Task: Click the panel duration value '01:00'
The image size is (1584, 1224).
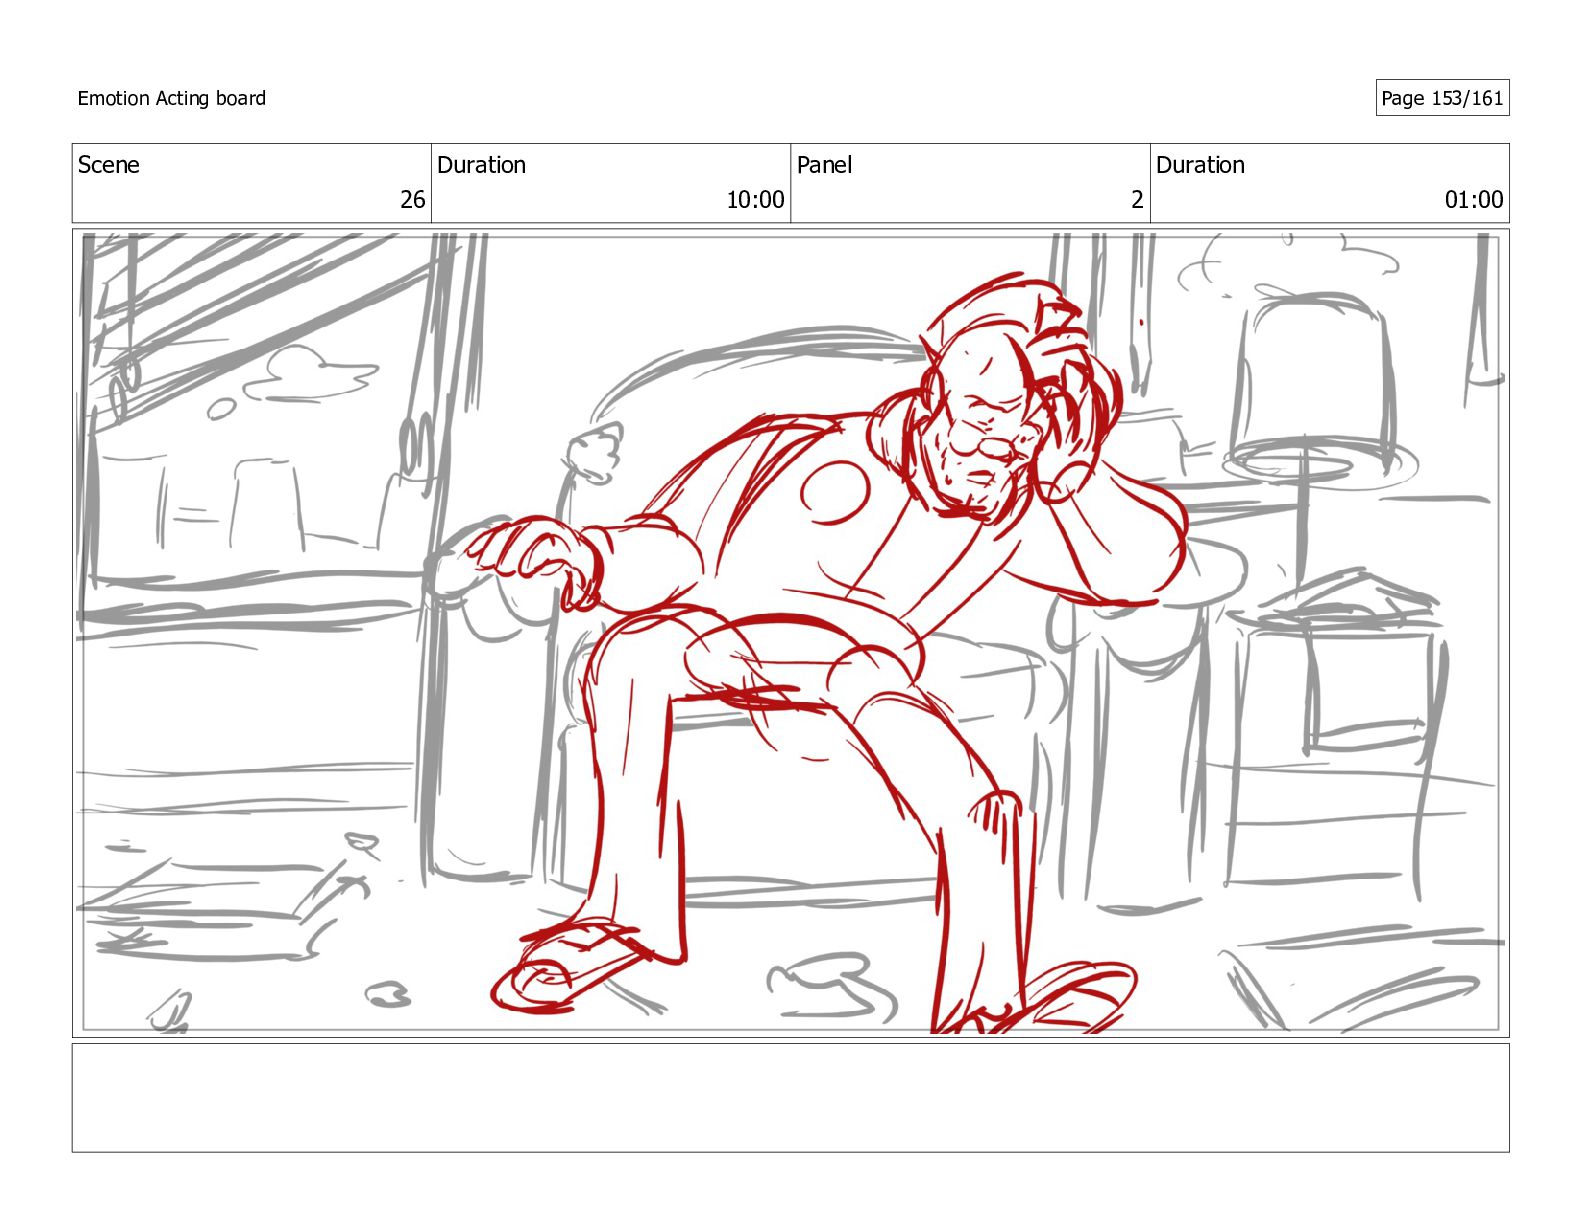Action: tap(1474, 200)
